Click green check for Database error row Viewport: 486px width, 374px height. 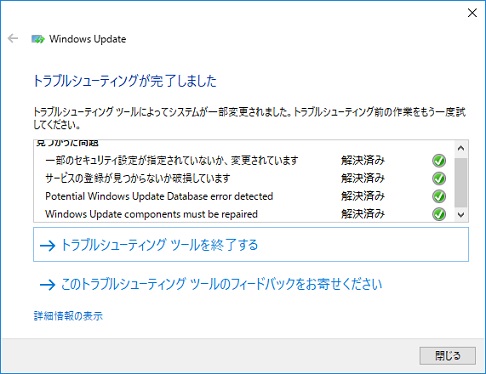(439, 196)
